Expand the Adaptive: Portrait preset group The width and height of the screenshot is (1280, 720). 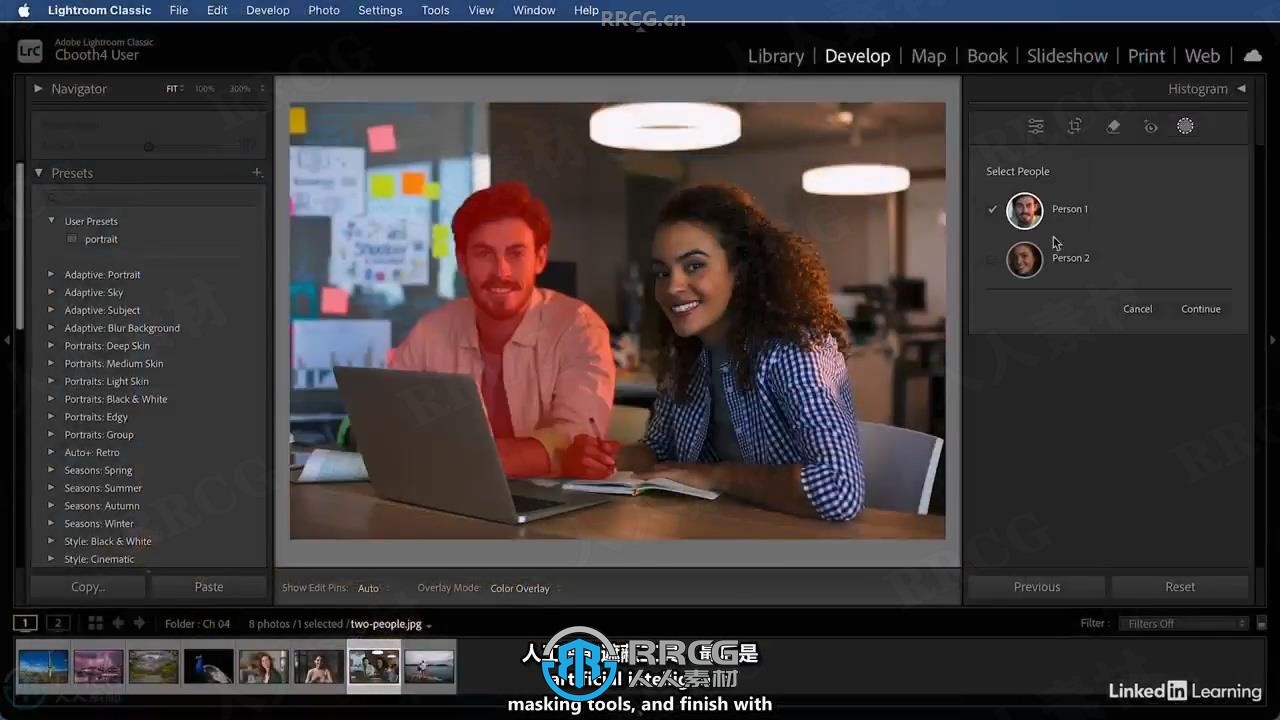coord(51,274)
